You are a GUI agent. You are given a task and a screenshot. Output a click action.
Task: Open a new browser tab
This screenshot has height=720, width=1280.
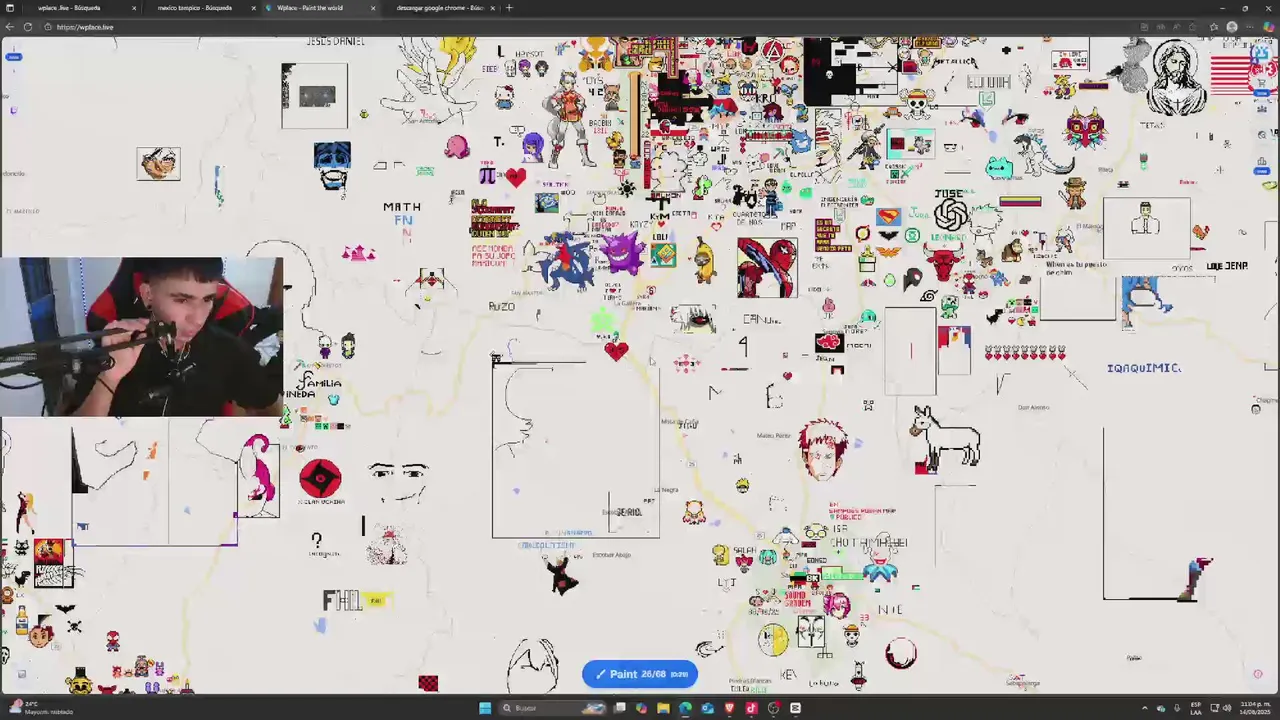(509, 8)
